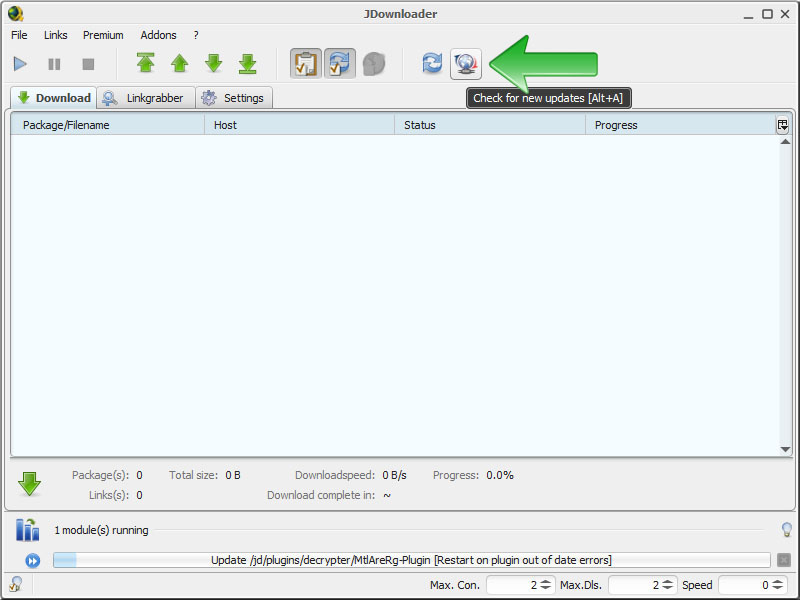Image resolution: width=800 pixels, height=600 pixels.
Task: Open the File menu
Action: pos(19,35)
